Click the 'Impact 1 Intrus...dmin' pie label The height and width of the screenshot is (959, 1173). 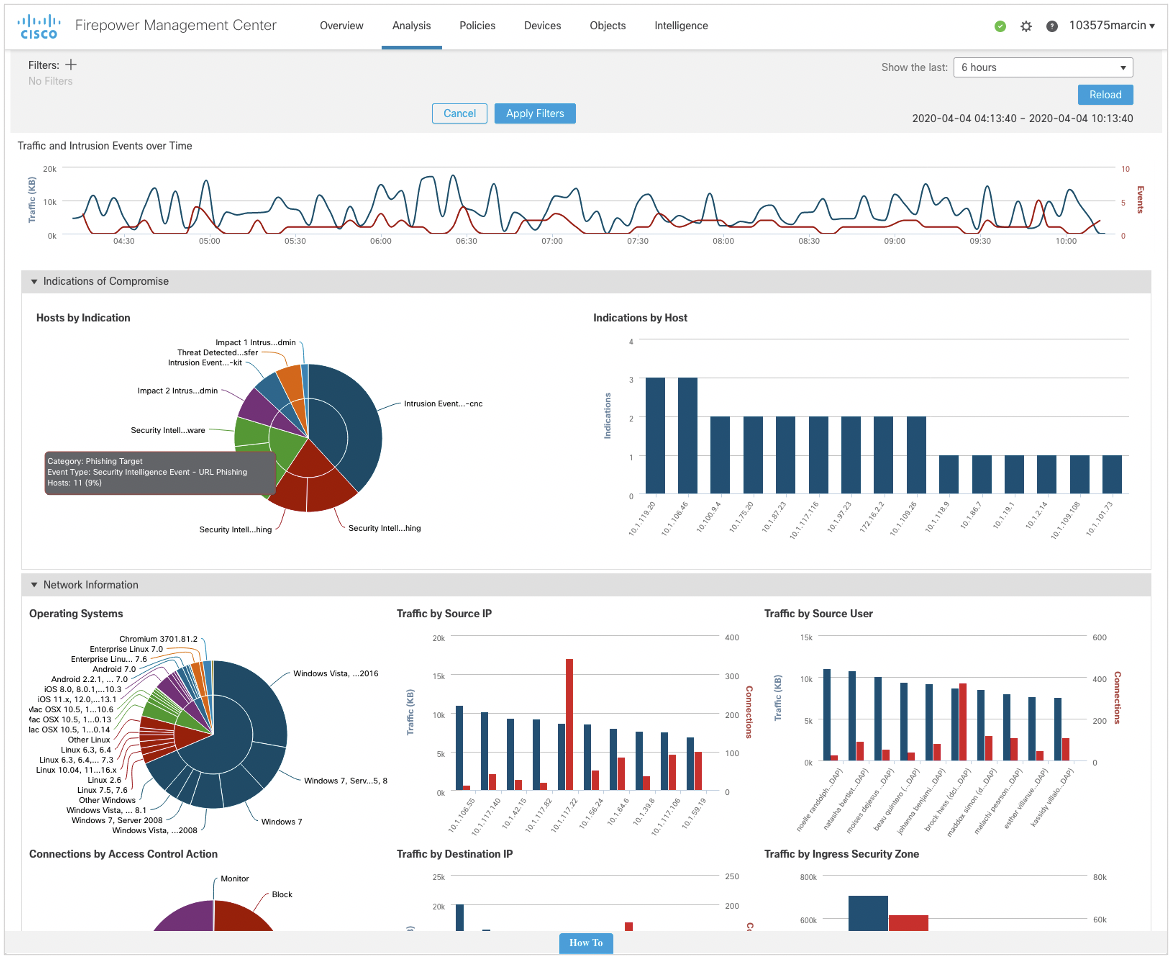255,343
